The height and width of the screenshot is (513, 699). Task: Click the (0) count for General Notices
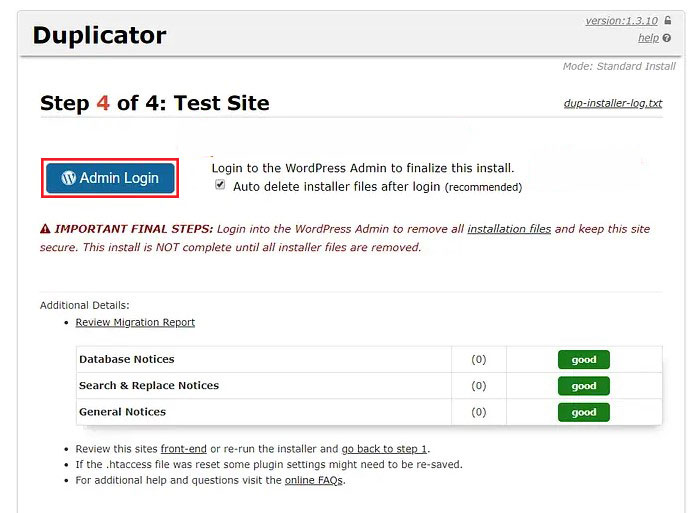(x=478, y=412)
